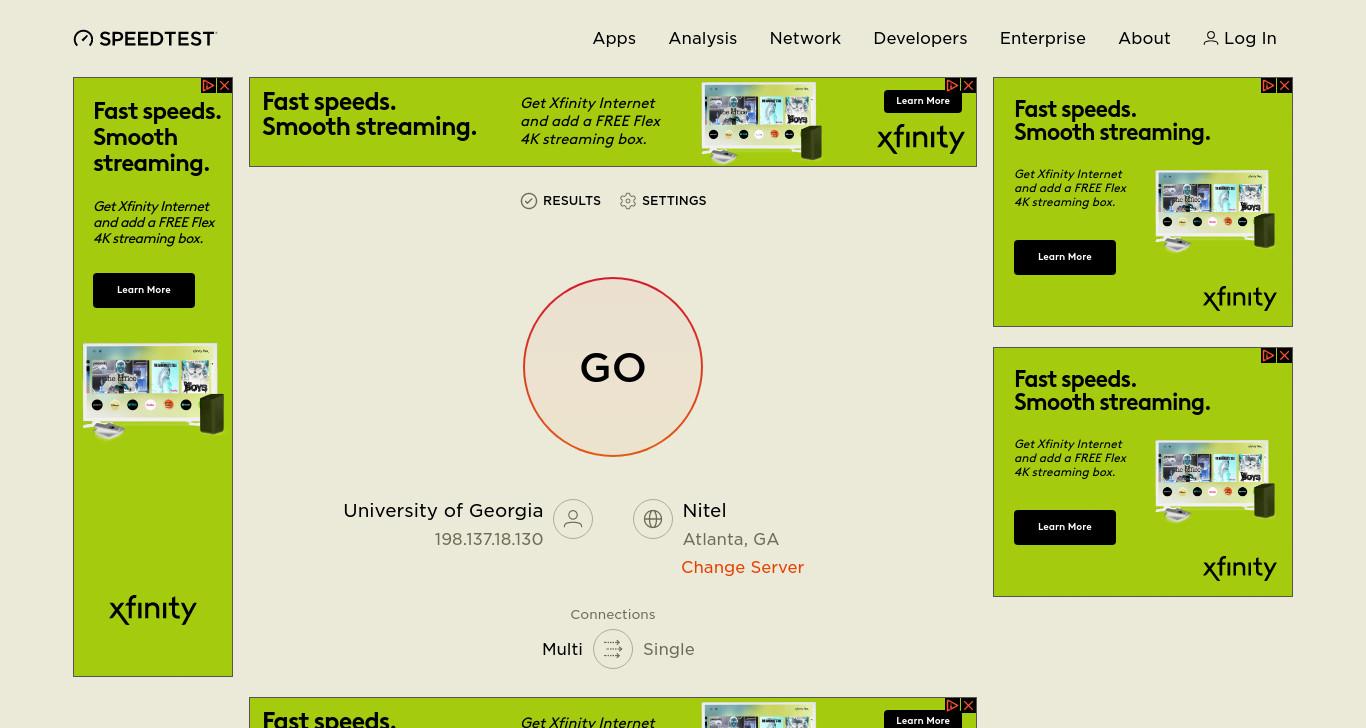Screen dimensions: 1366x728
Task: Click AdChoices icon on bottom banner ad
Action: pos(953,706)
